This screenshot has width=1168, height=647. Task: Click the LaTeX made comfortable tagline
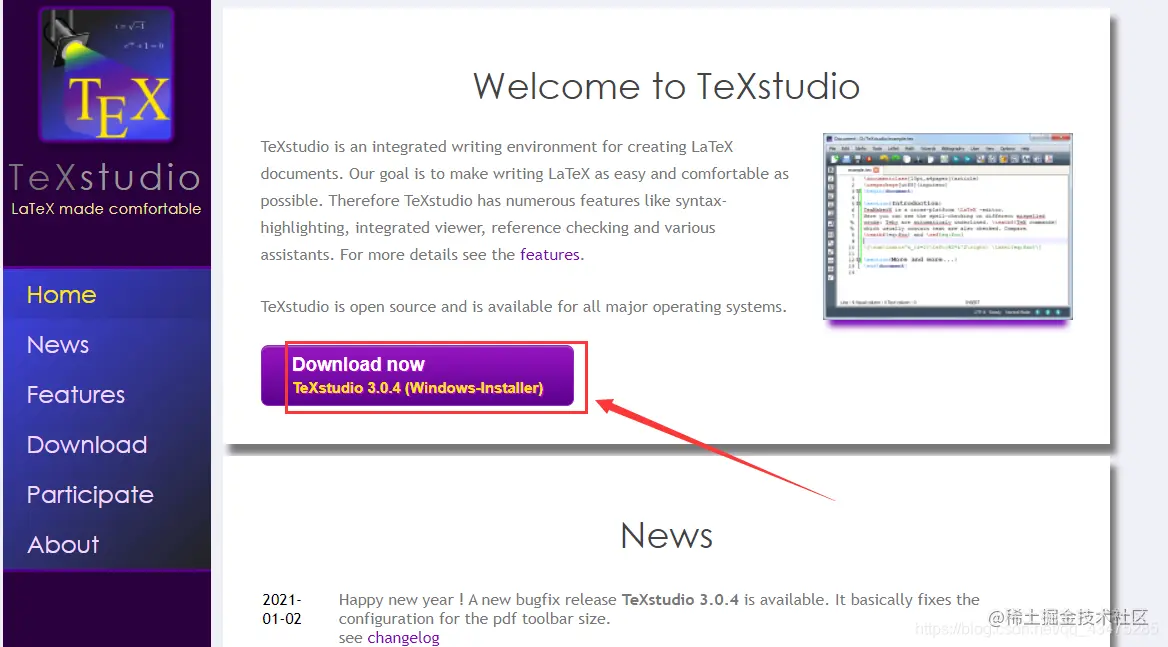106,209
